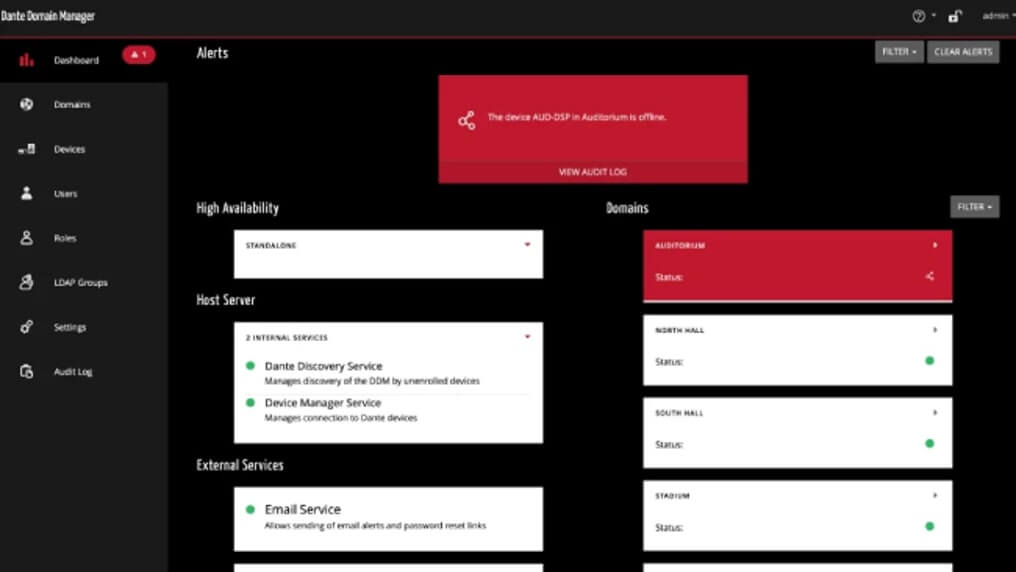The image size is (1016, 572).
Task: Click the LDAP Groups icon
Action: (26, 282)
